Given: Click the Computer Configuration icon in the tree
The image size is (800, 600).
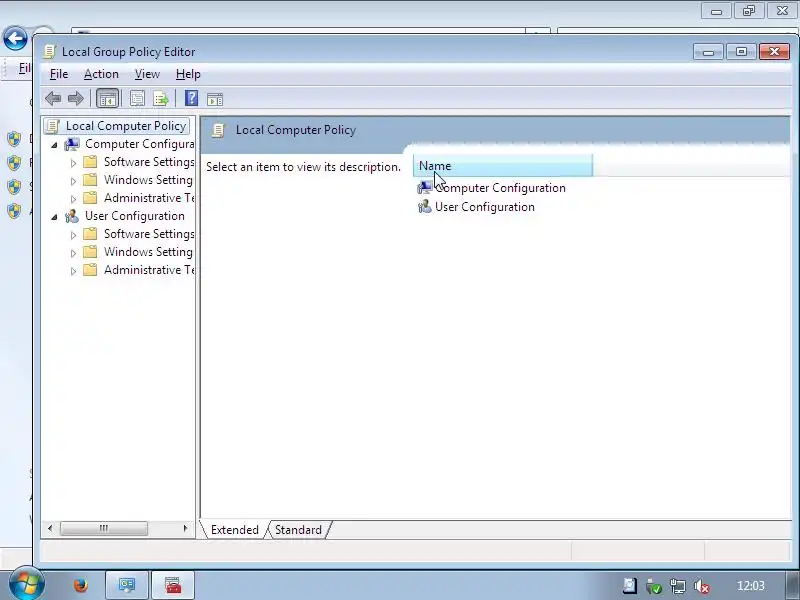Looking at the screenshot, I should (x=72, y=144).
